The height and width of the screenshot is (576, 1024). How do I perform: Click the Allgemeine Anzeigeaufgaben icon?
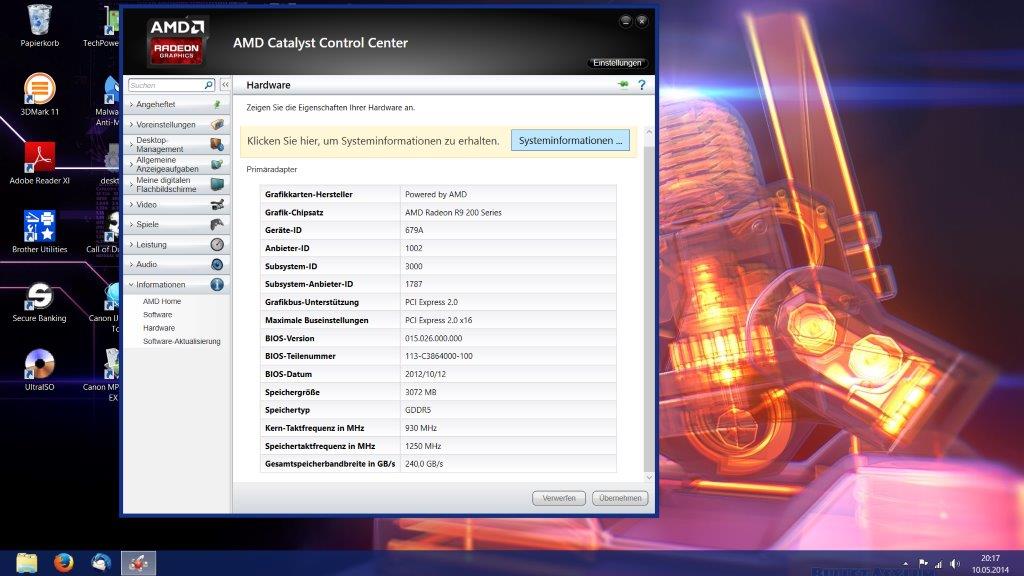(x=217, y=165)
